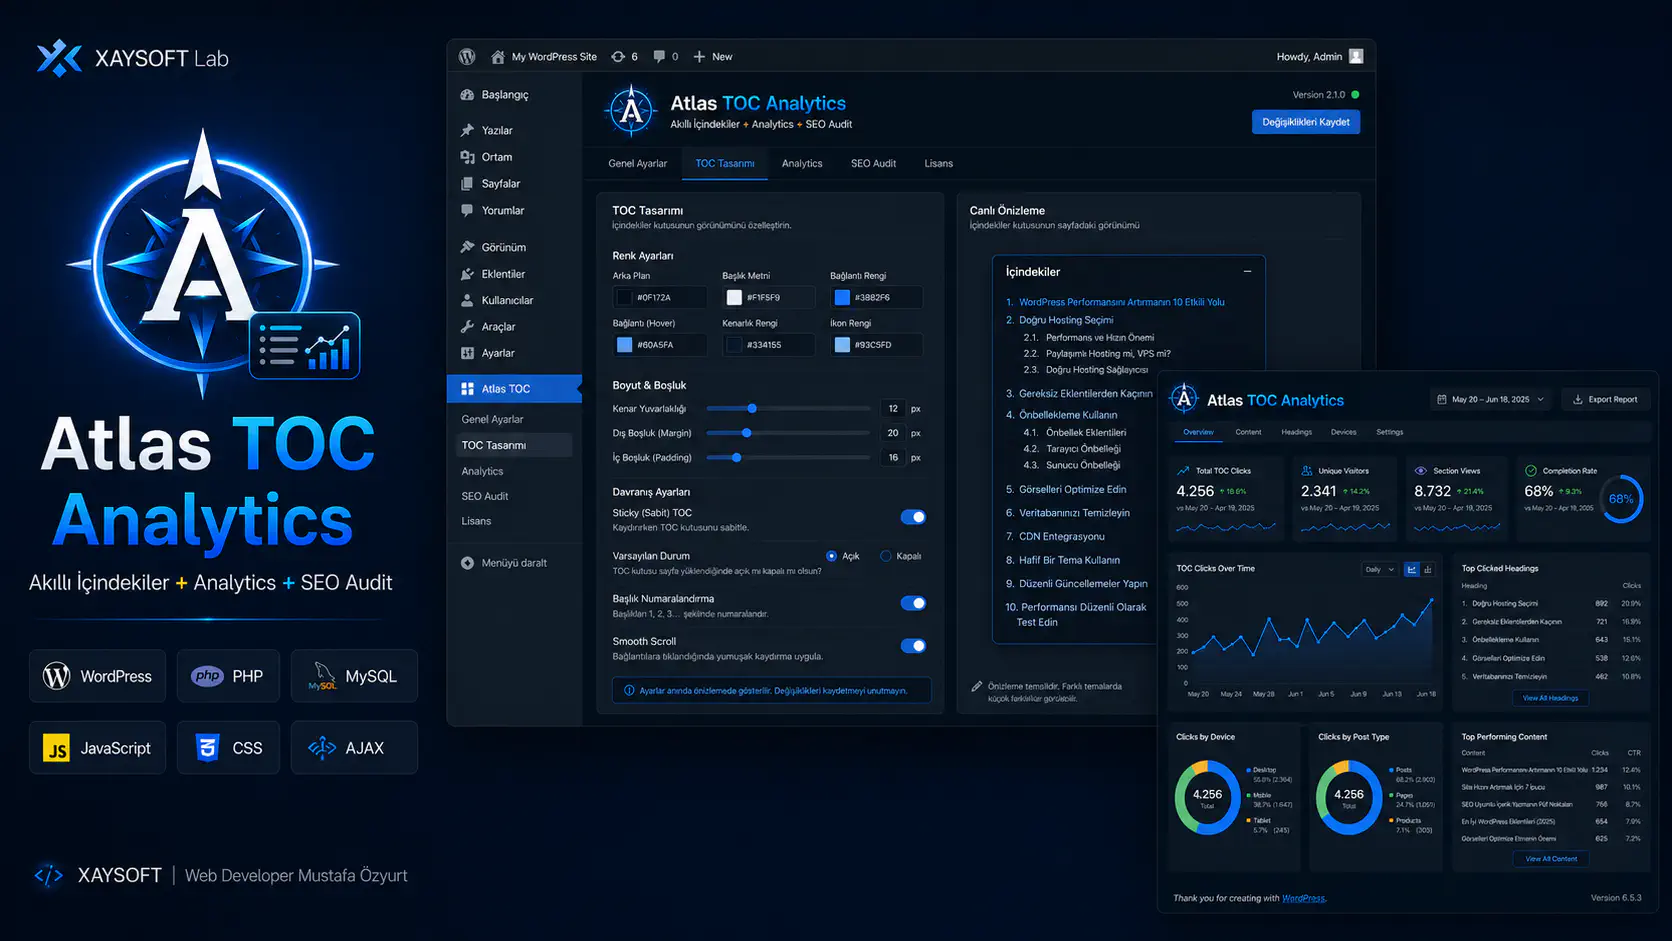1672x941 pixels.
Task: Open the SEO Audit submenu item in sidebar
Action: pos(485,496)
